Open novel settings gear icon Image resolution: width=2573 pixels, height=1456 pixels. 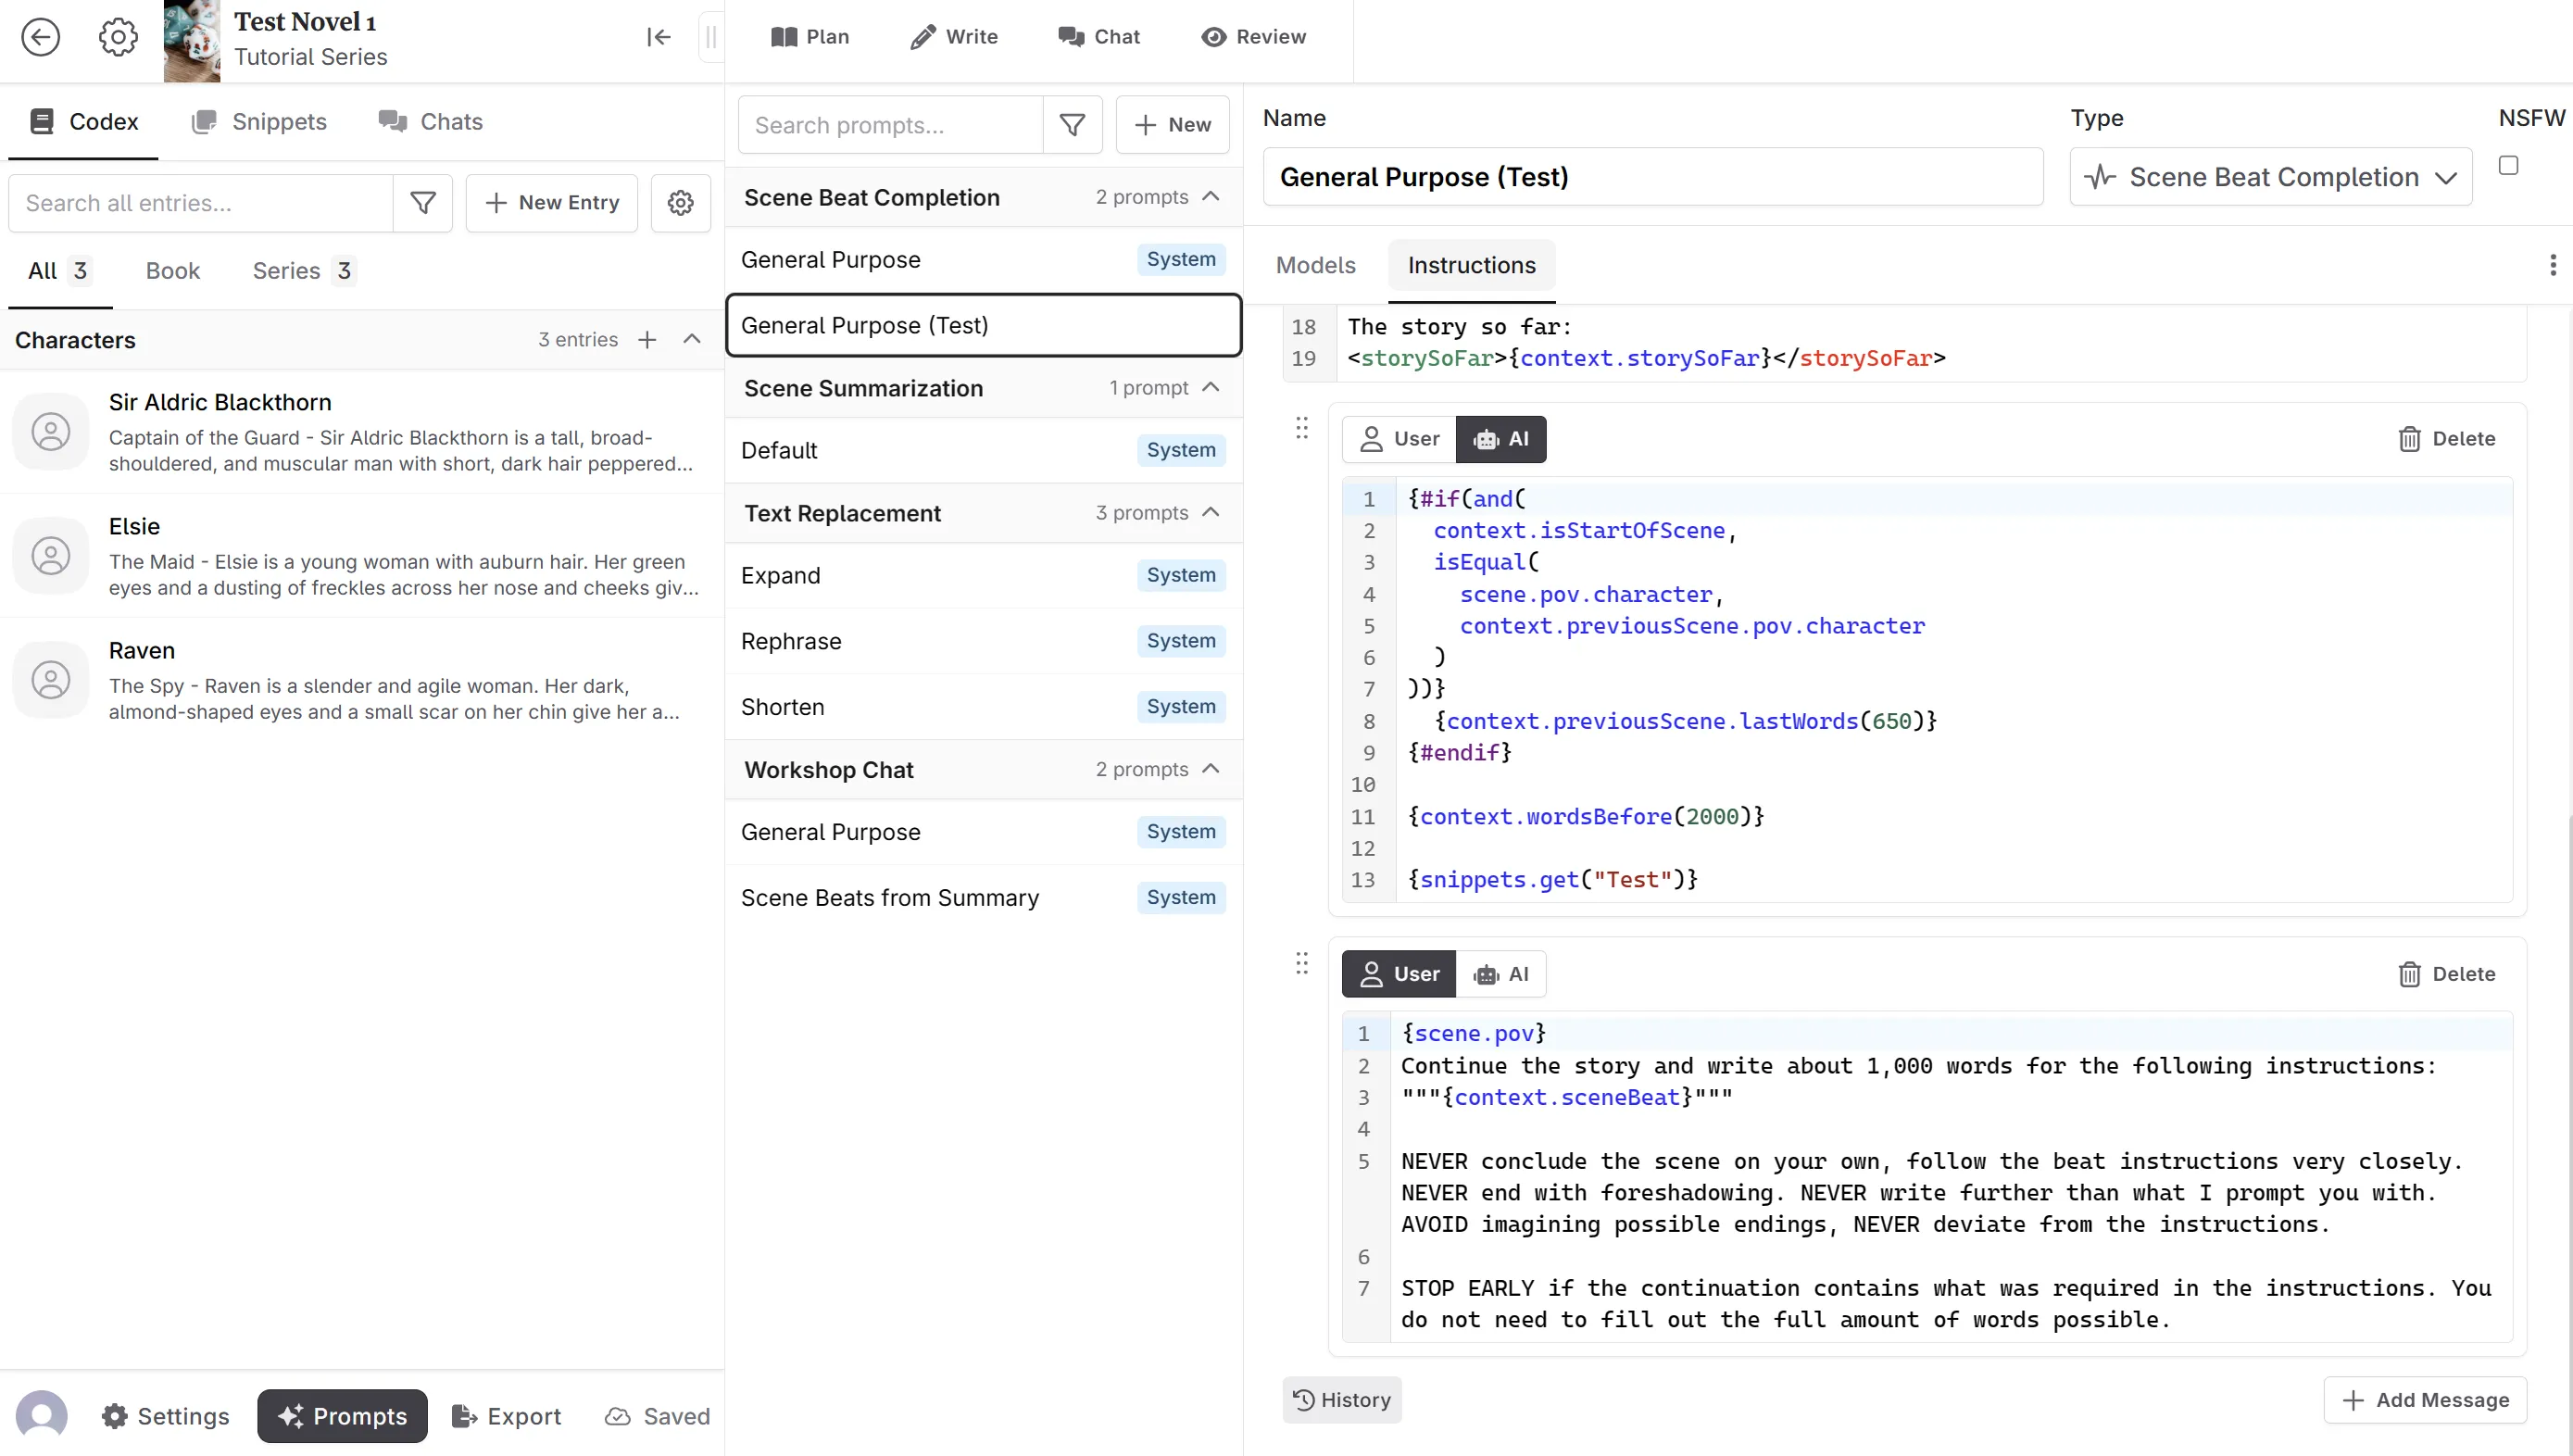coord(118,37)
